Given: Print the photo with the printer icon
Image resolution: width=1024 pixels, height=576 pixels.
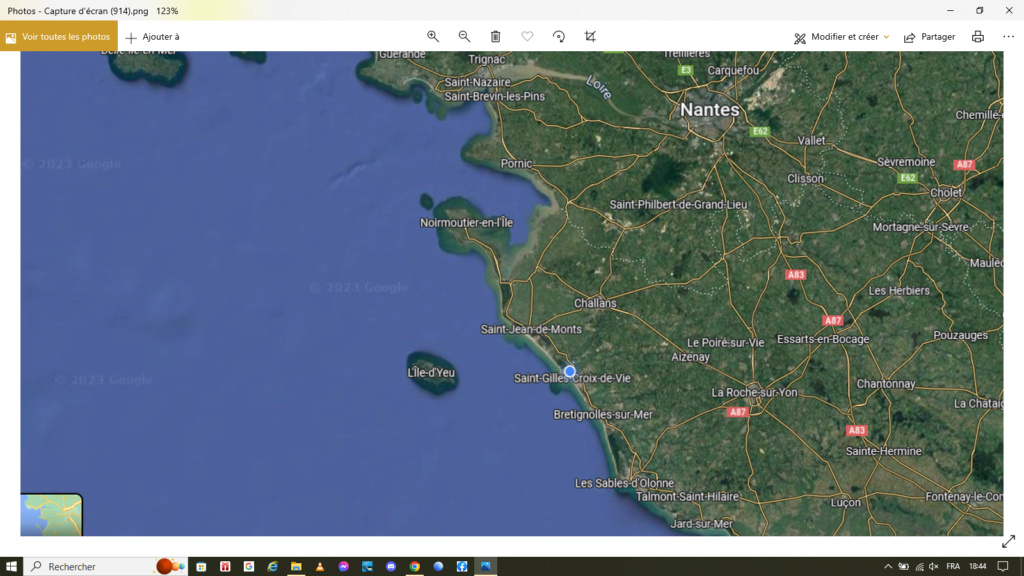Looking at the screenshot, I should click(978, 37).
